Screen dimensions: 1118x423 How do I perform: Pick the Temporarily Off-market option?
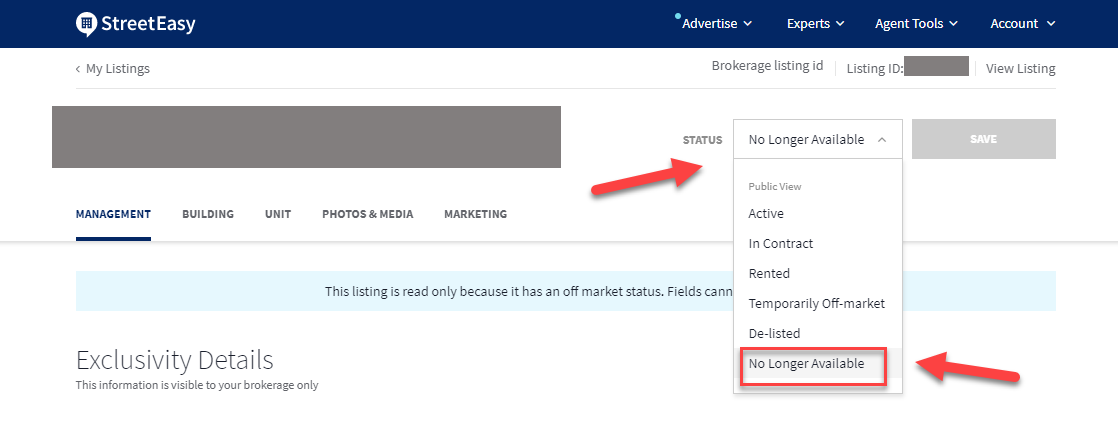pyautogui.click(x=816, y=304)
